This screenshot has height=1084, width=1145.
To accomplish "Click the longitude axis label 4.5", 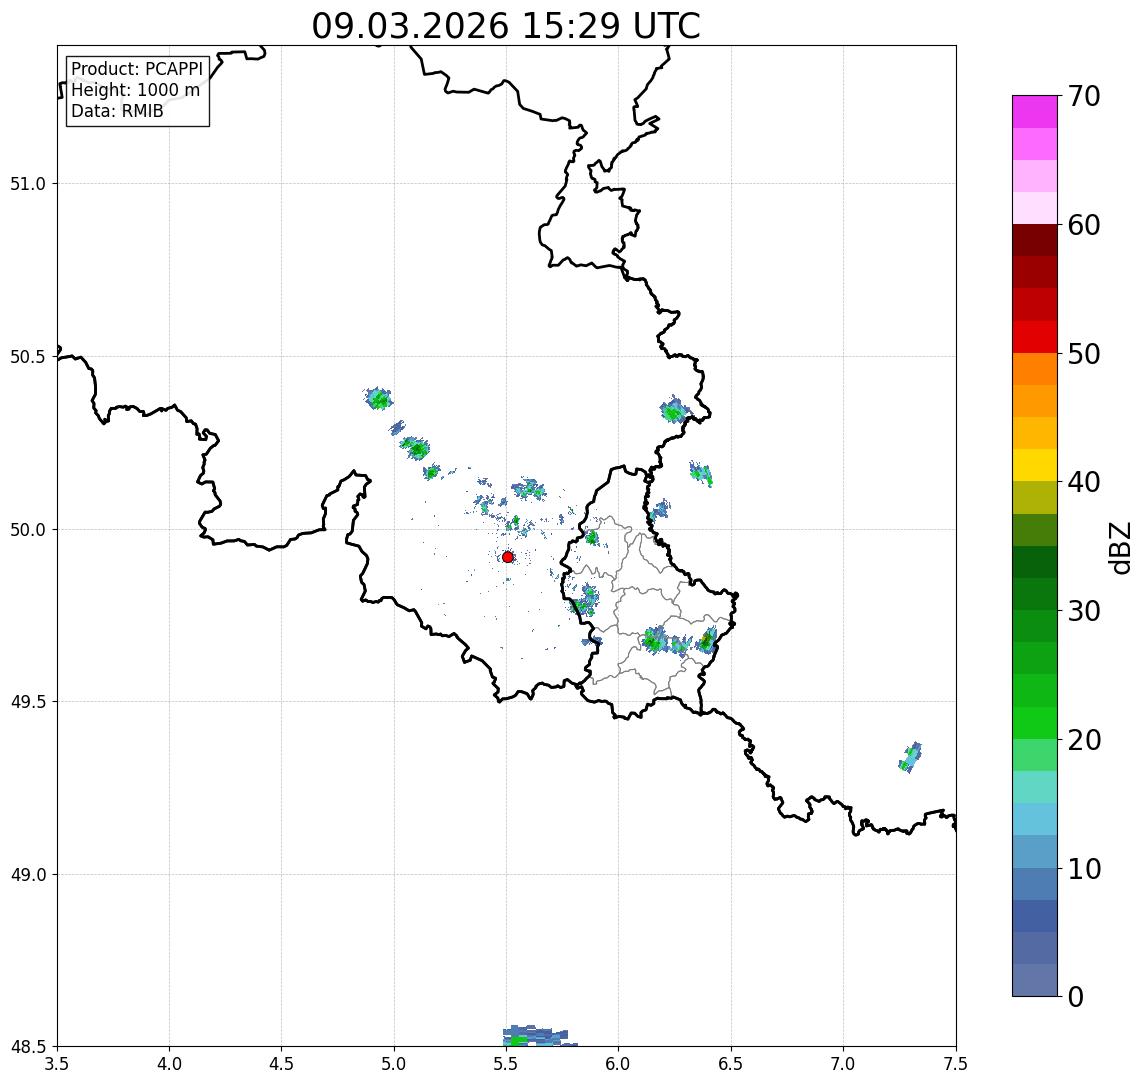I will pyautogui.click(x=282, y=1064).
